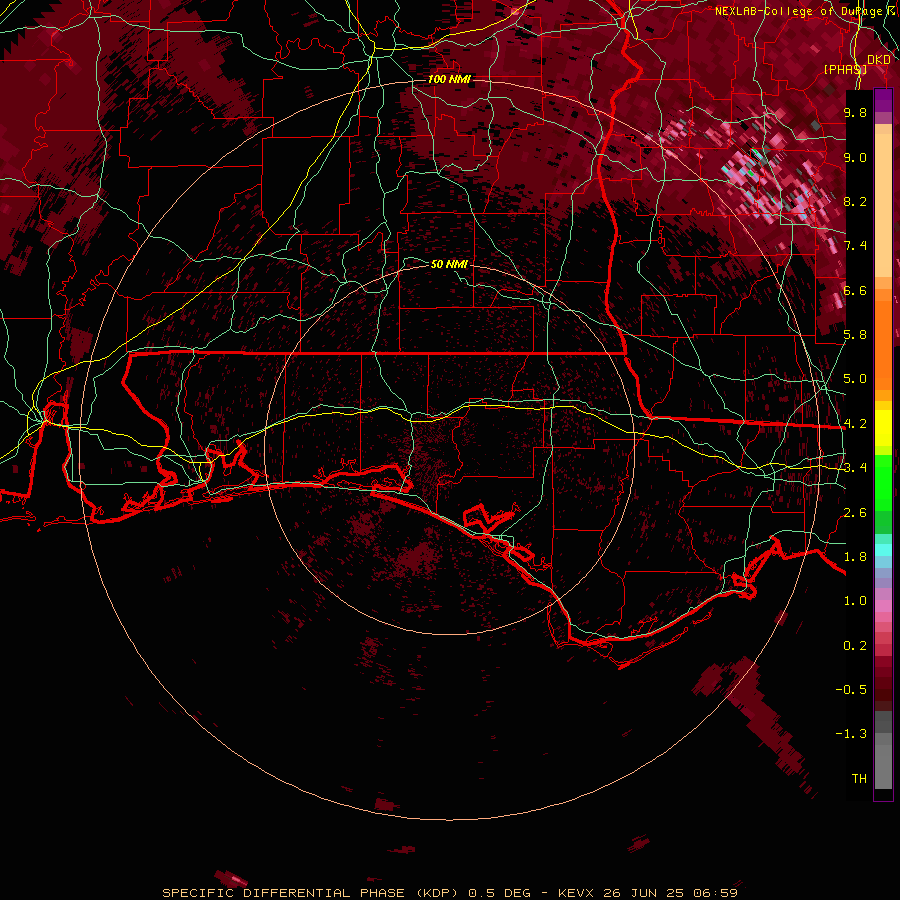The image size is (900, 900).
Task: Pick the cyan band of the color bar
Action: (x=883, y=550)
